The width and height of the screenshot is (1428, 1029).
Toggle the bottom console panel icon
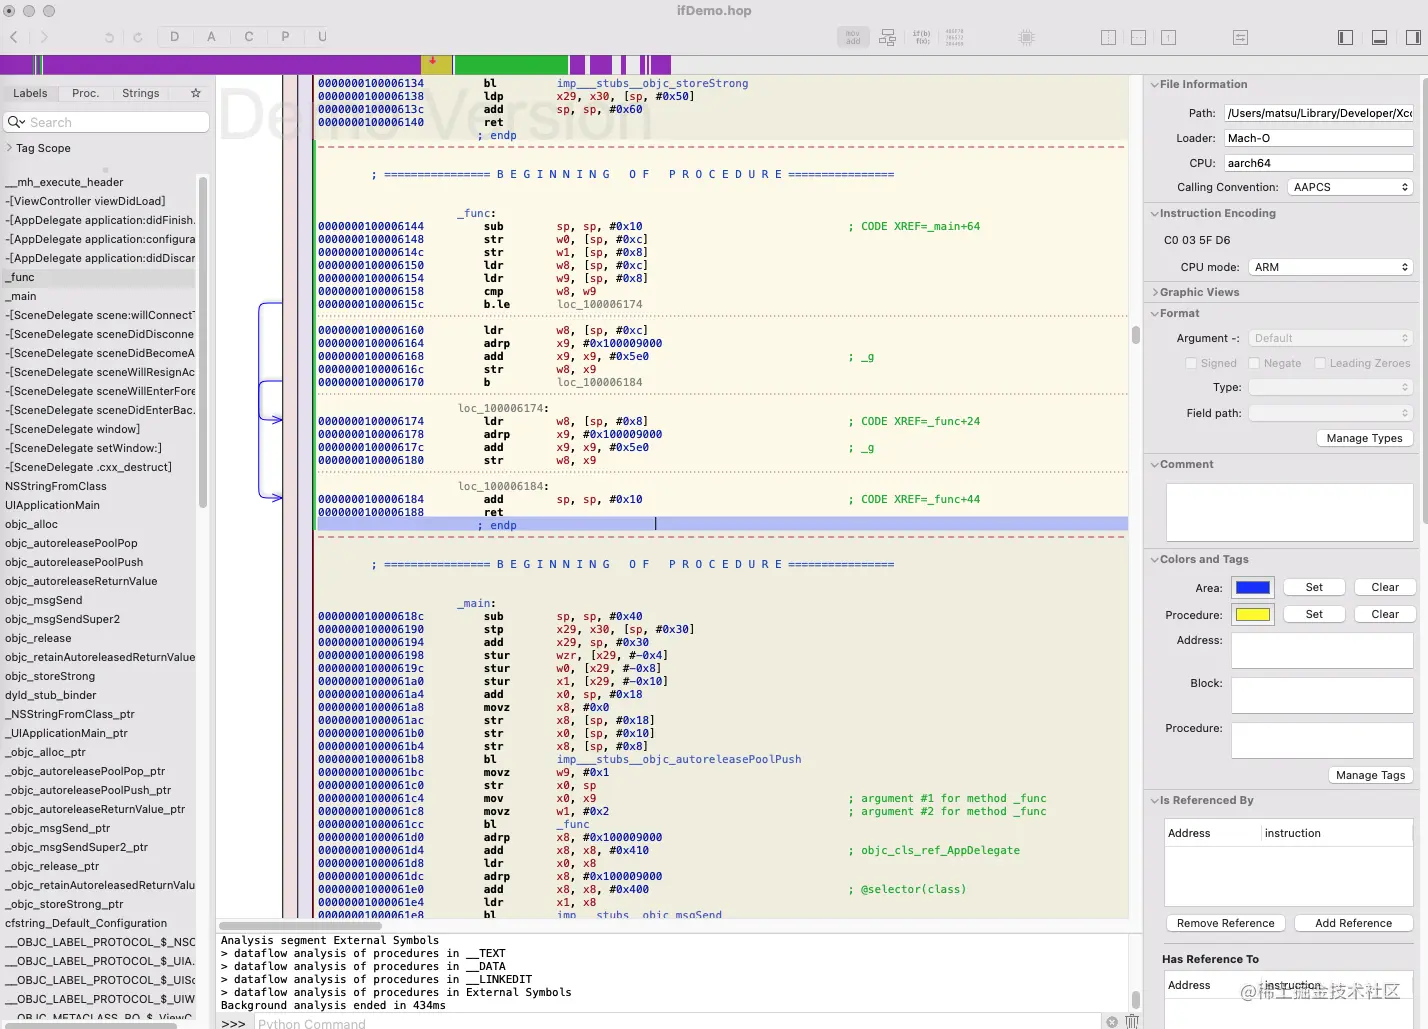point(1379,38)
